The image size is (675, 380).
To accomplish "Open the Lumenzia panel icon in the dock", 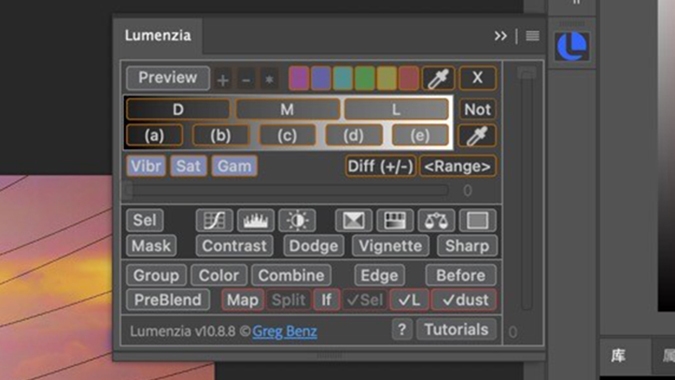I will pyautogui.click(x=572, y=46).
